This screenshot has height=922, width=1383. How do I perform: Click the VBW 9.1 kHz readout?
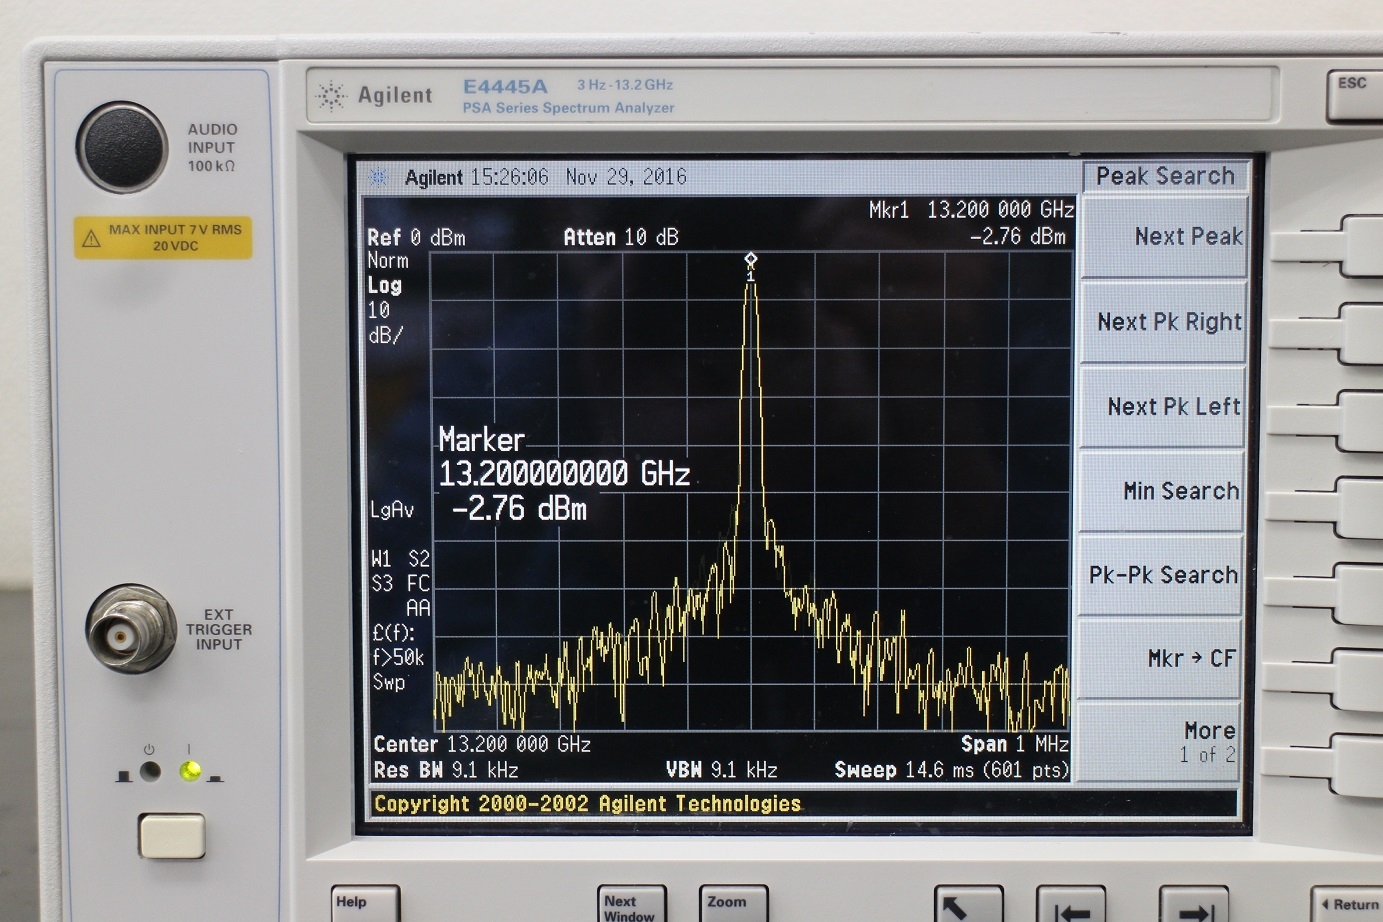[x=721, y=770]
